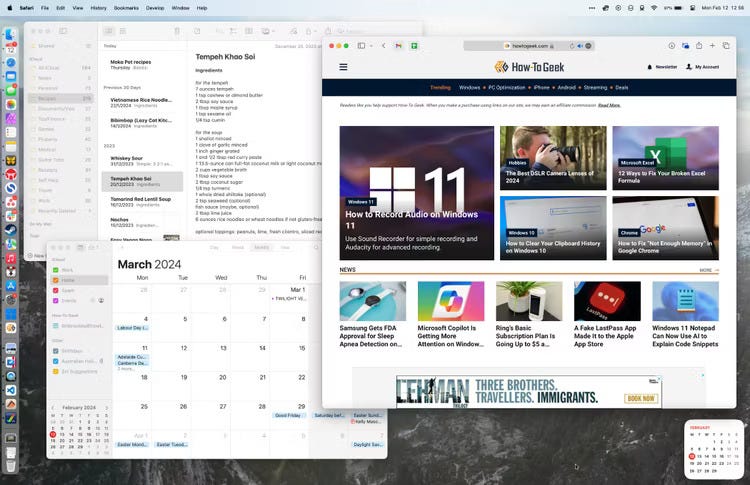This screenshot has width=750, height=485.
Task: Click the Good Friday event in Calendar
Action: click(288, 415)
